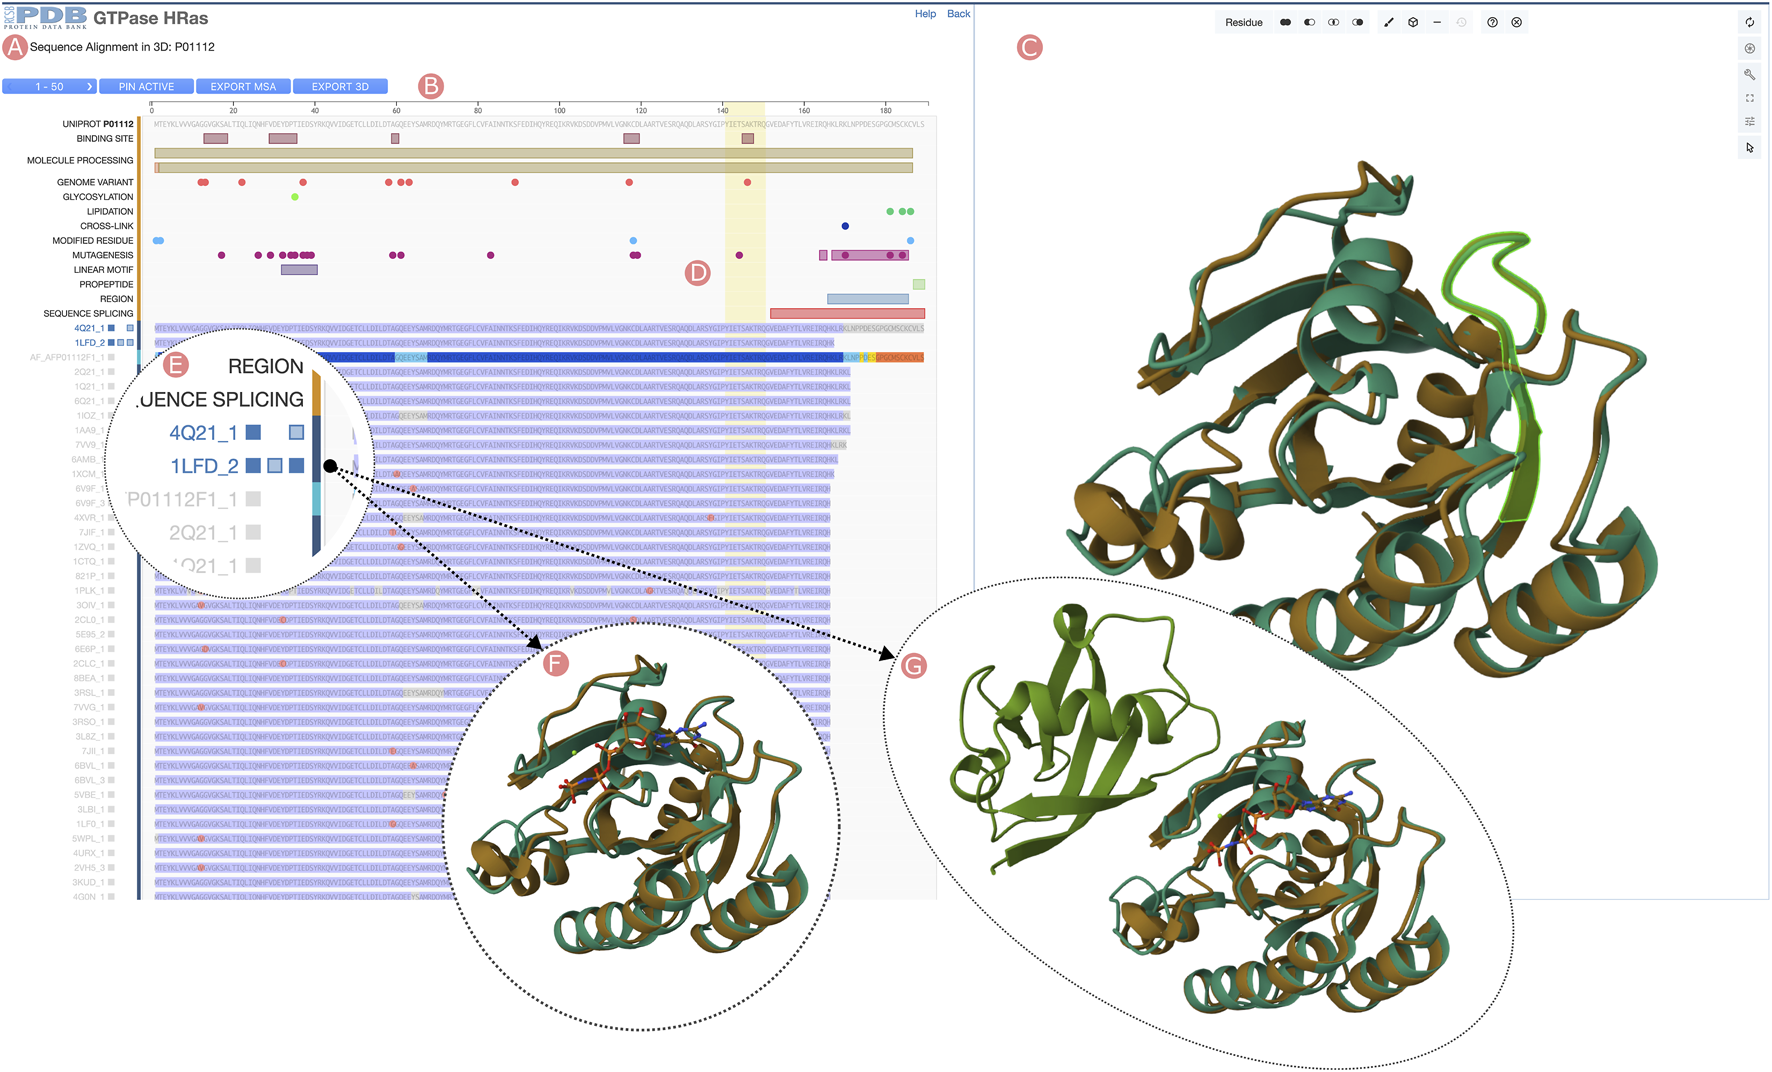
Task: Open the wrench controls panel icon
Action: [x=1749, y=74]
